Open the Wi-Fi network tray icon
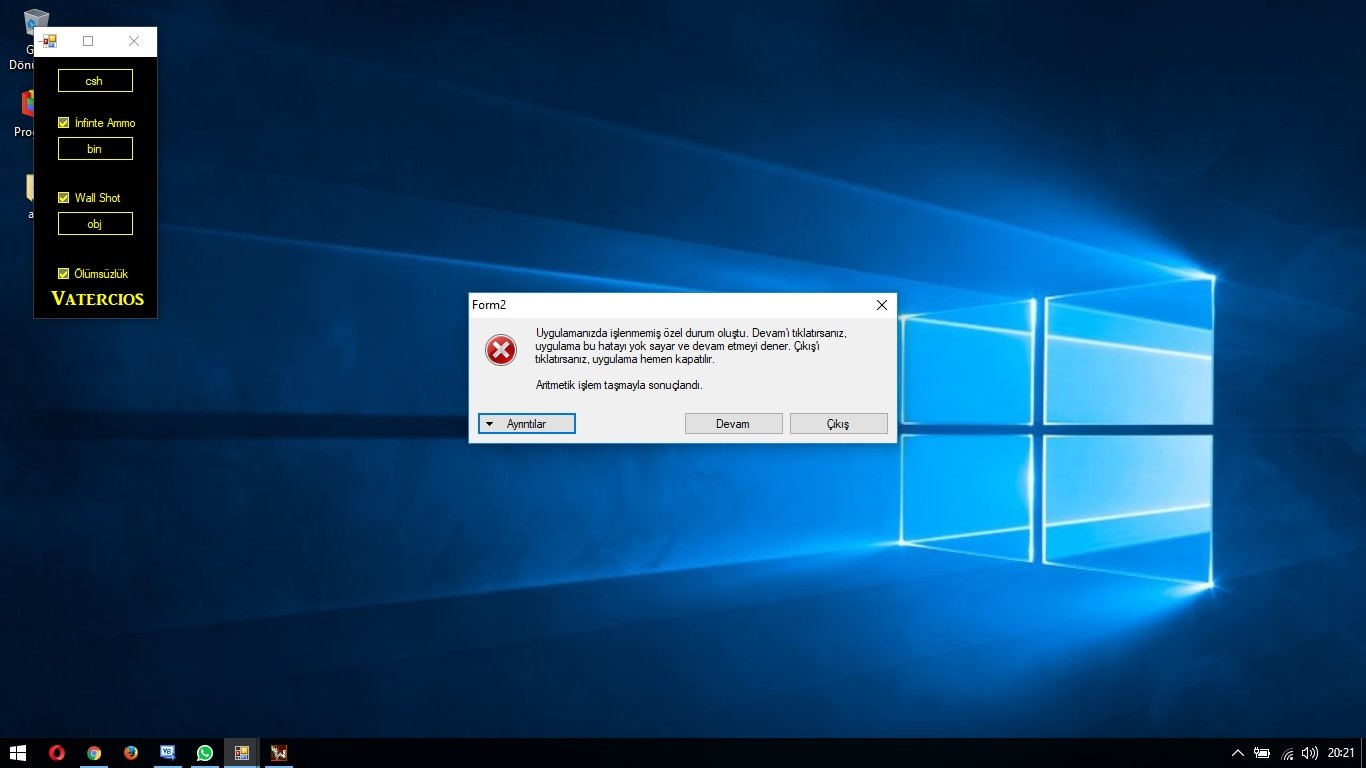 [x=1287, y=753]
